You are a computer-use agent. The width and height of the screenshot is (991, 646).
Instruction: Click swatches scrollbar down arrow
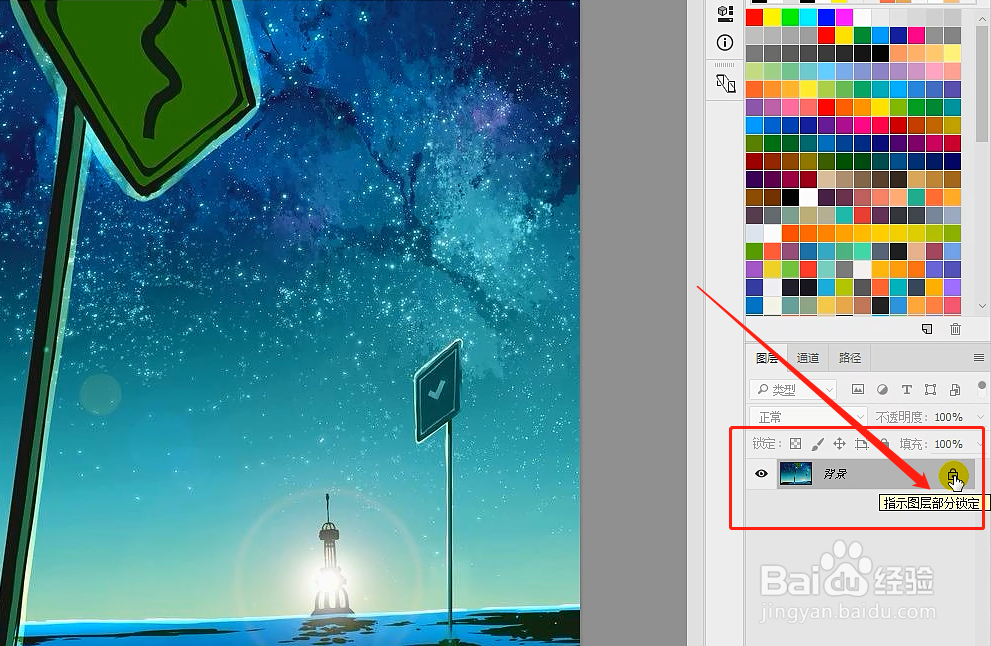(982, 306)
